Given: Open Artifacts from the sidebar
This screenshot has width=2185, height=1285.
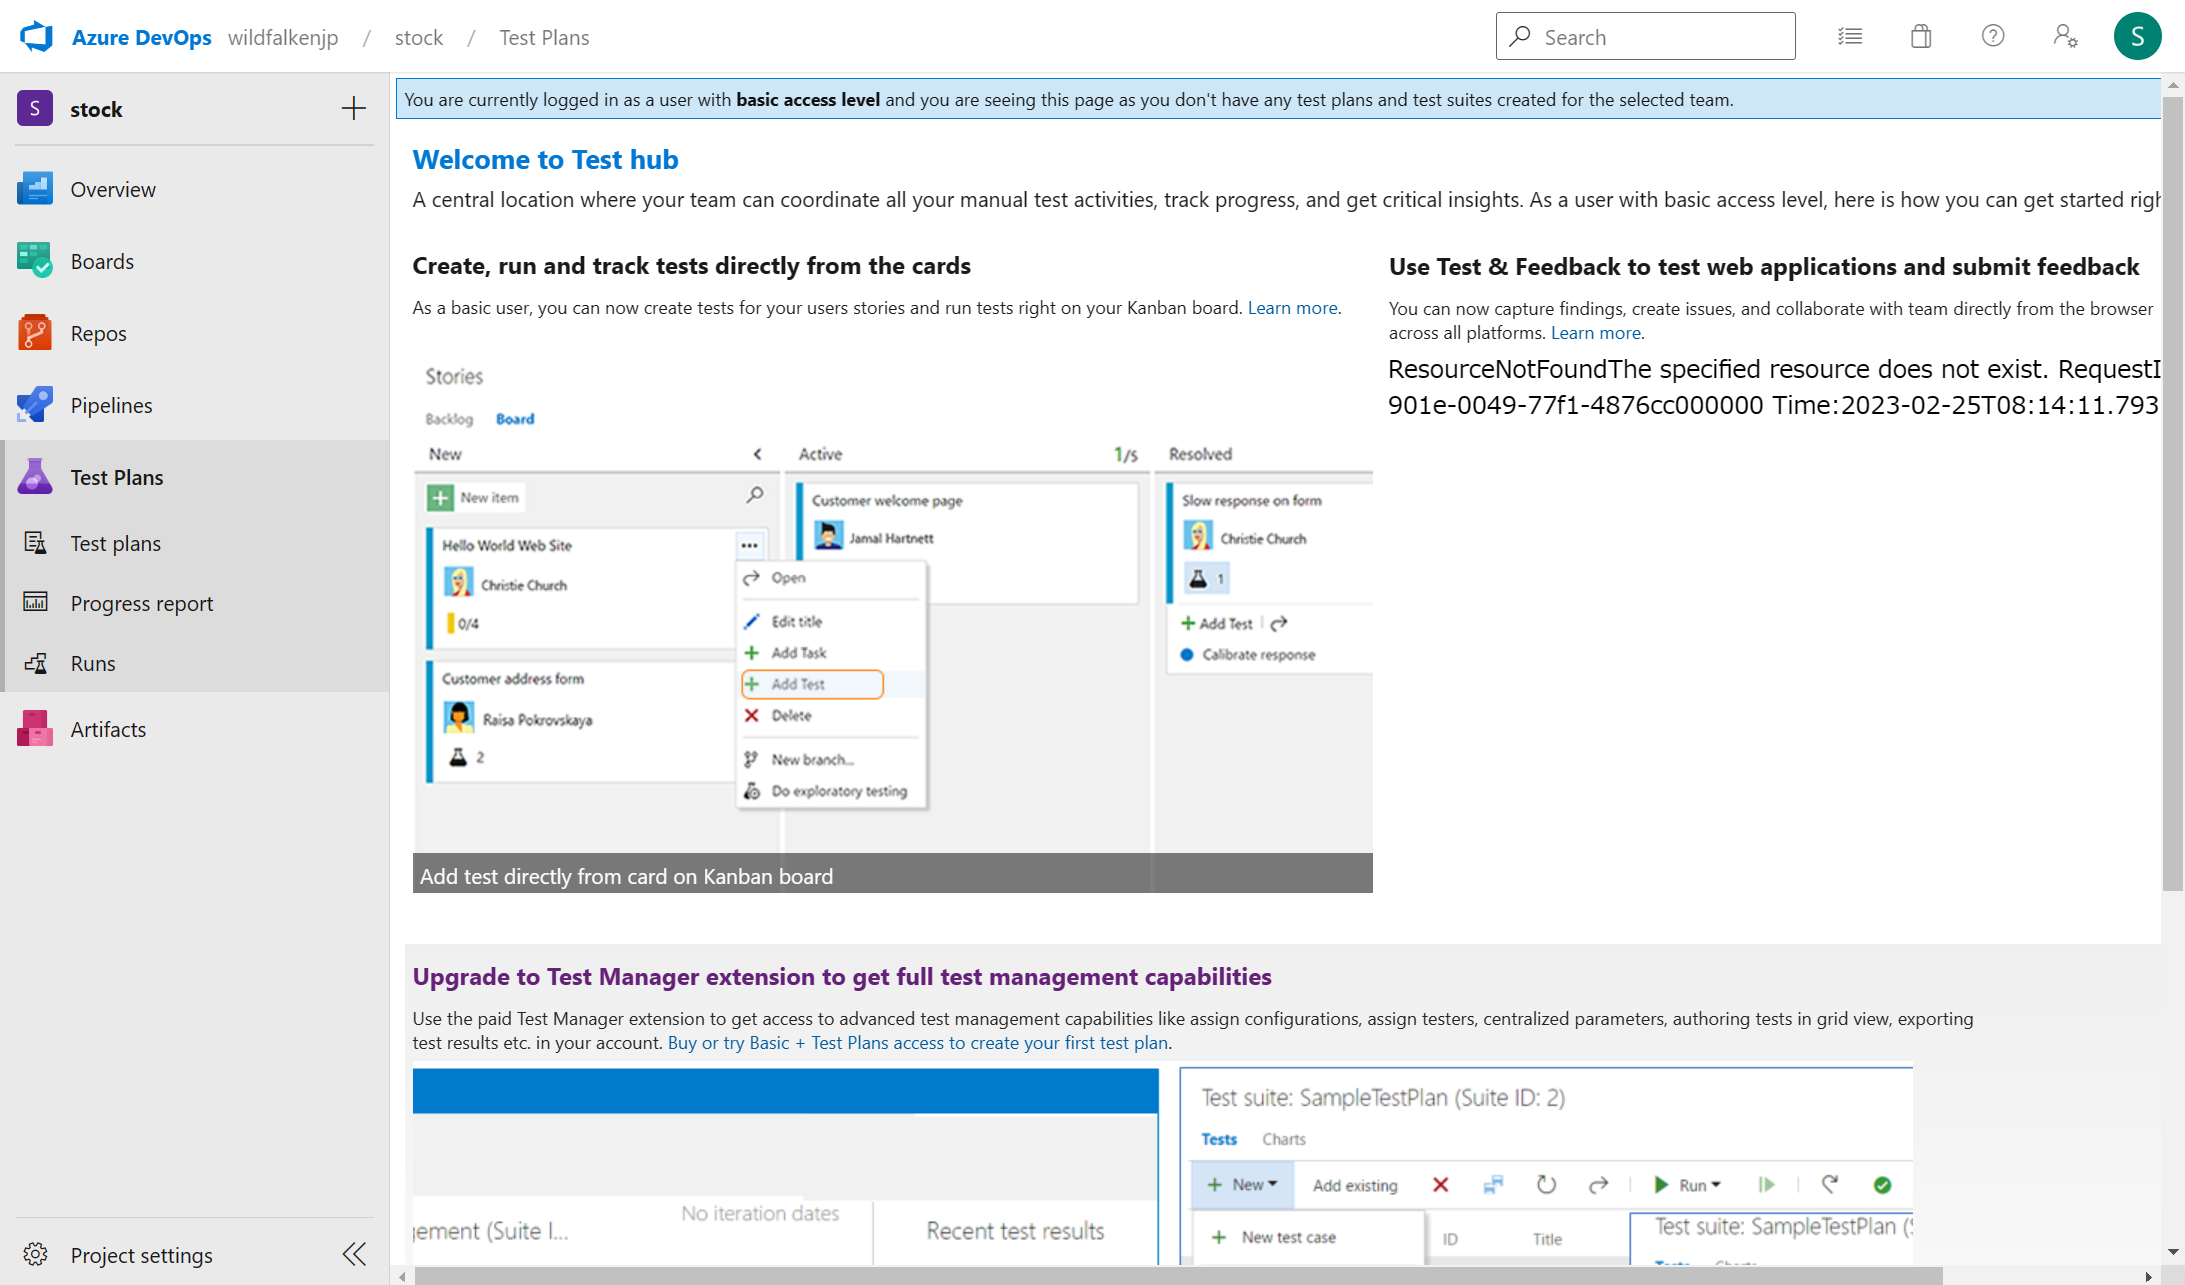Looking at the screenshot, I should click(108, 729).
